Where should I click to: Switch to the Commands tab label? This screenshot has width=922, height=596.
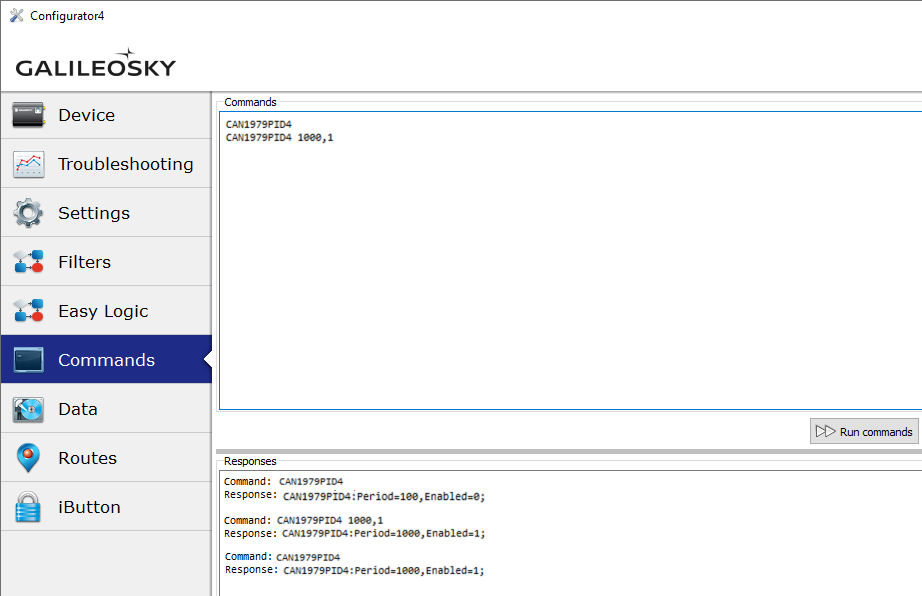click(106, 360)
